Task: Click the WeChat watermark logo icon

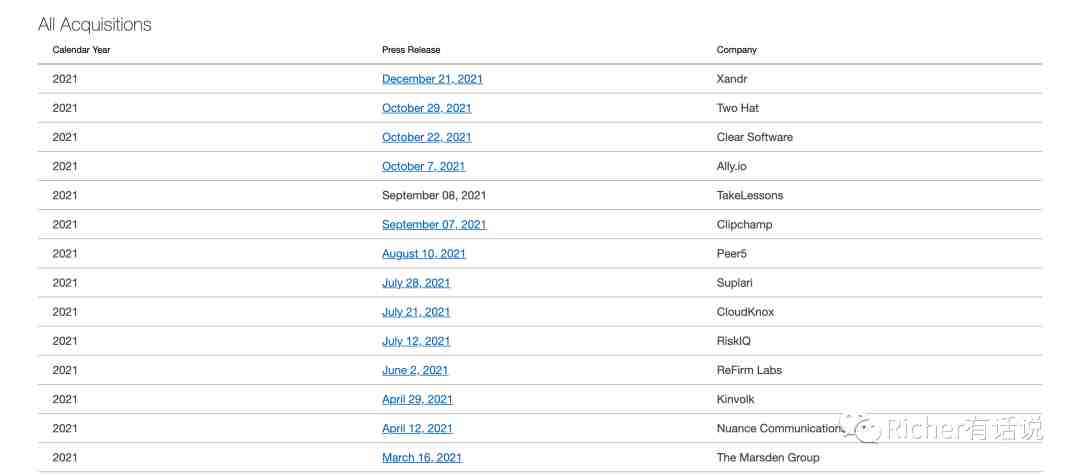Action: [860, 429]
